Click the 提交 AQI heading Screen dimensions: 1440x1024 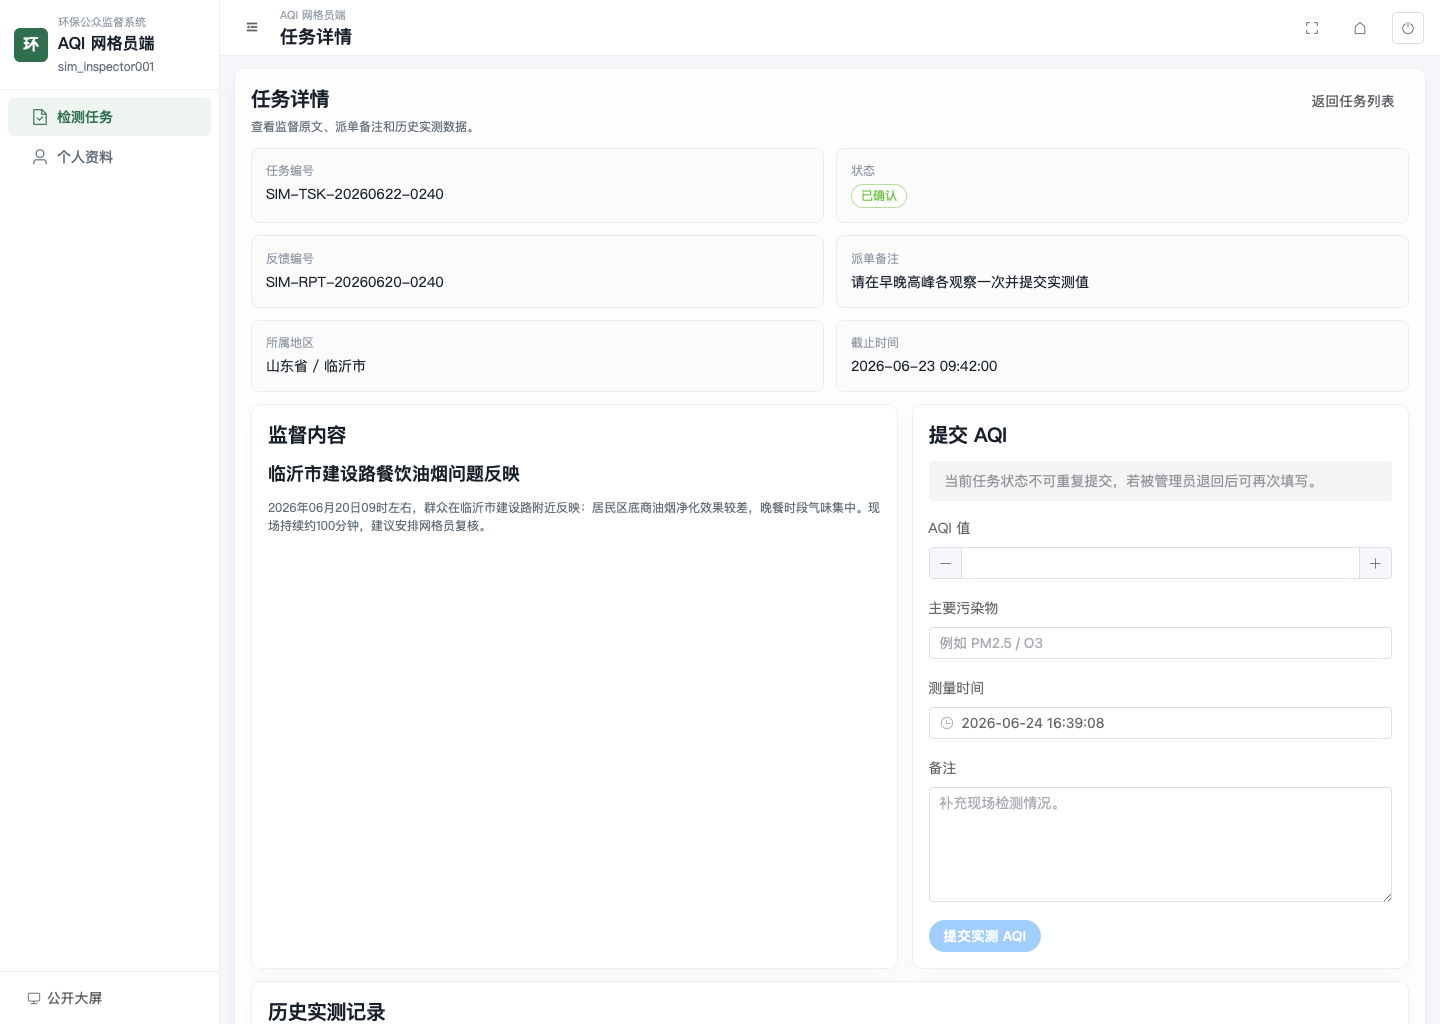pyautogui.click(x=968, y=435)
